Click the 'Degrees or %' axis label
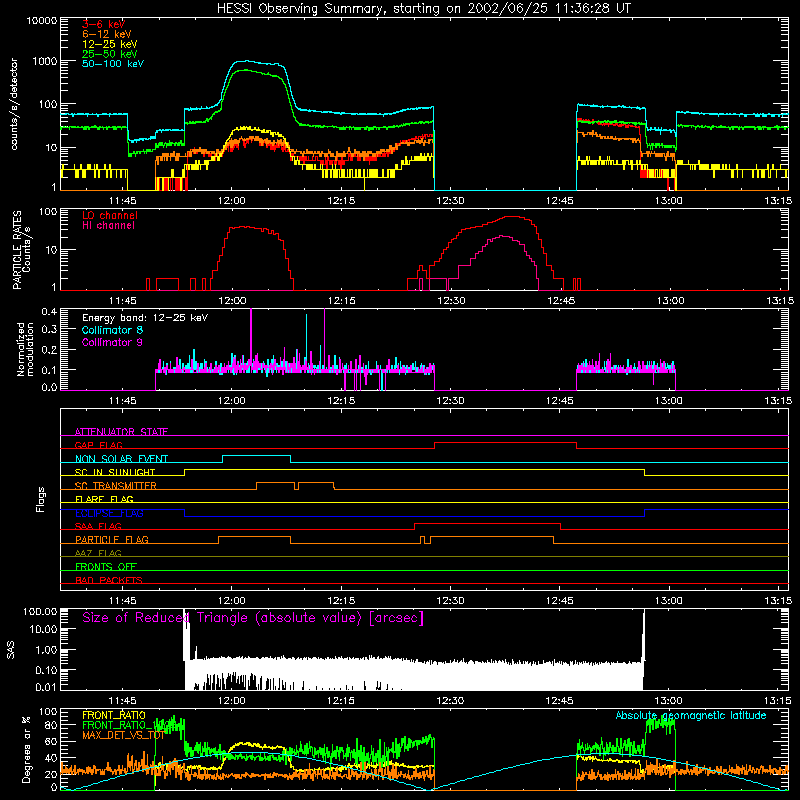800x800 pixels. pos(26,750)
